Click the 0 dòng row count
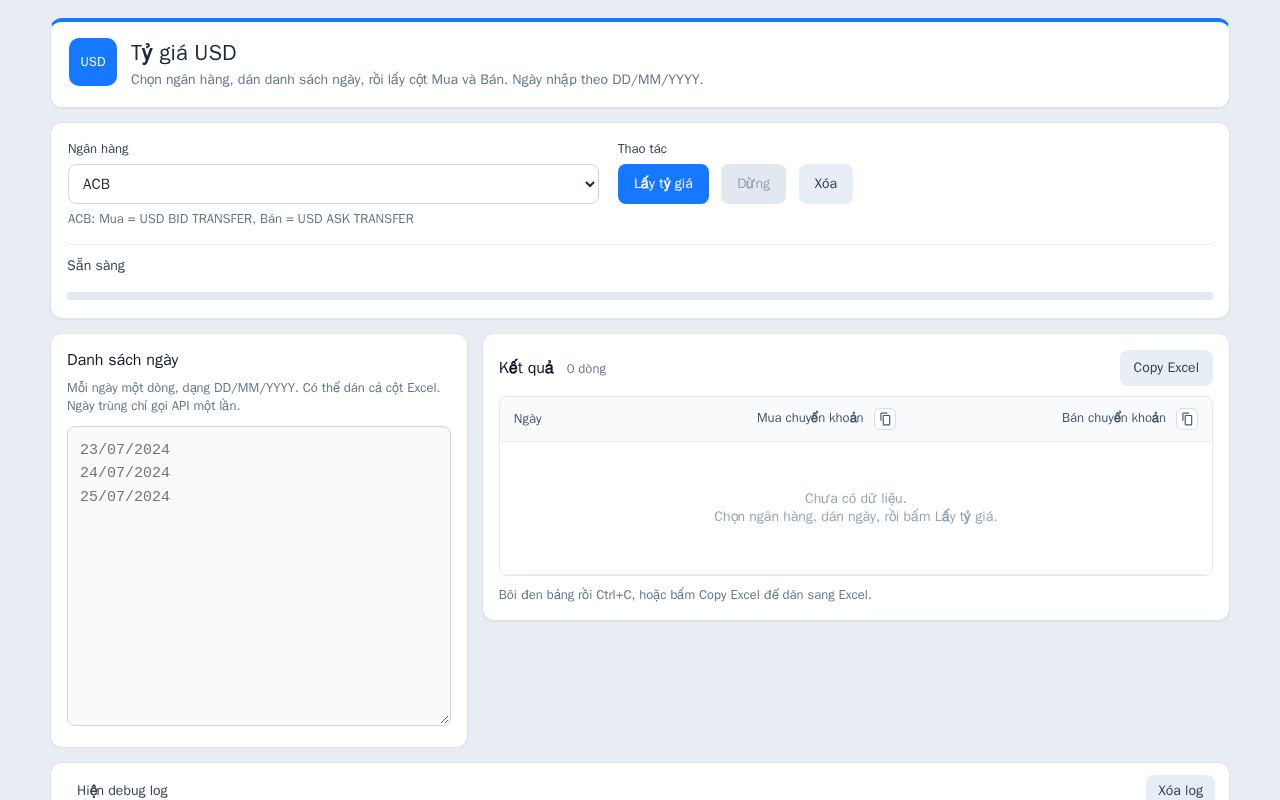Image resolution: width=1280 pixels, height=800 pixels. tap(586, 369)
